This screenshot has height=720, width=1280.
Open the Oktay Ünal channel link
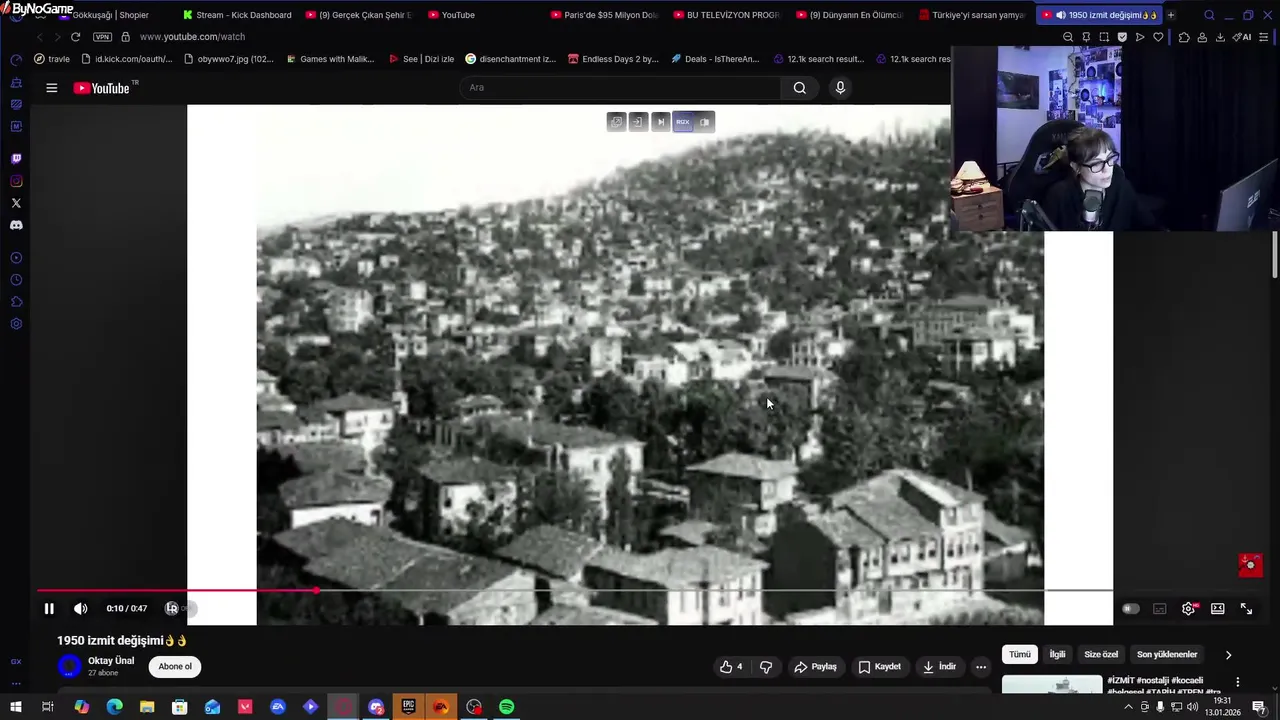111,661
